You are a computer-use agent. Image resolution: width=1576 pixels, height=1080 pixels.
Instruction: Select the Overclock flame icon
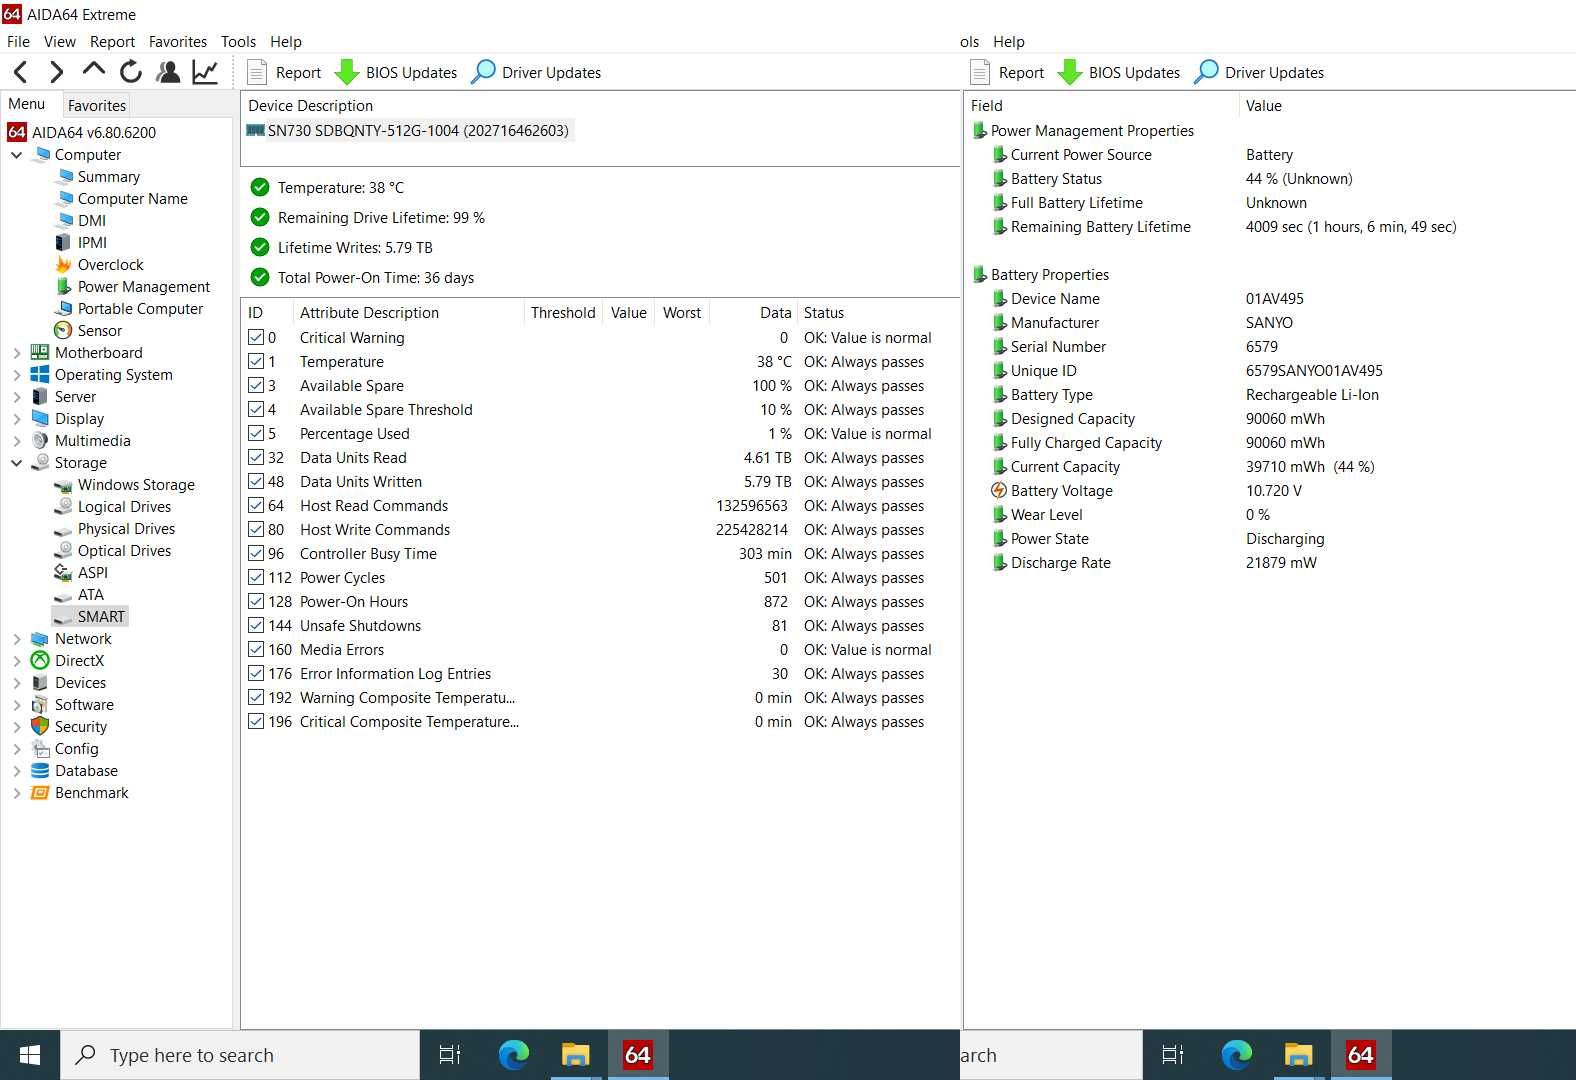pos(63,264)
